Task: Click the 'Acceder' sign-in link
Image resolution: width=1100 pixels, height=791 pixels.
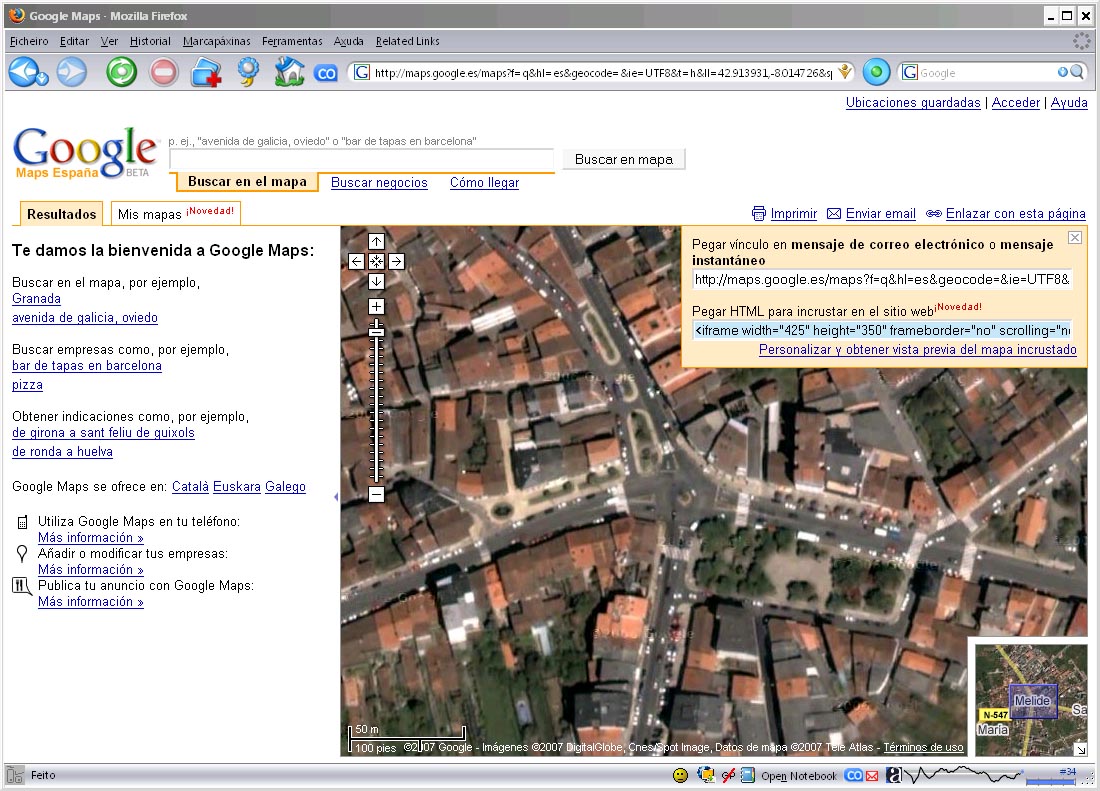Action: [x=1015, y=102]
